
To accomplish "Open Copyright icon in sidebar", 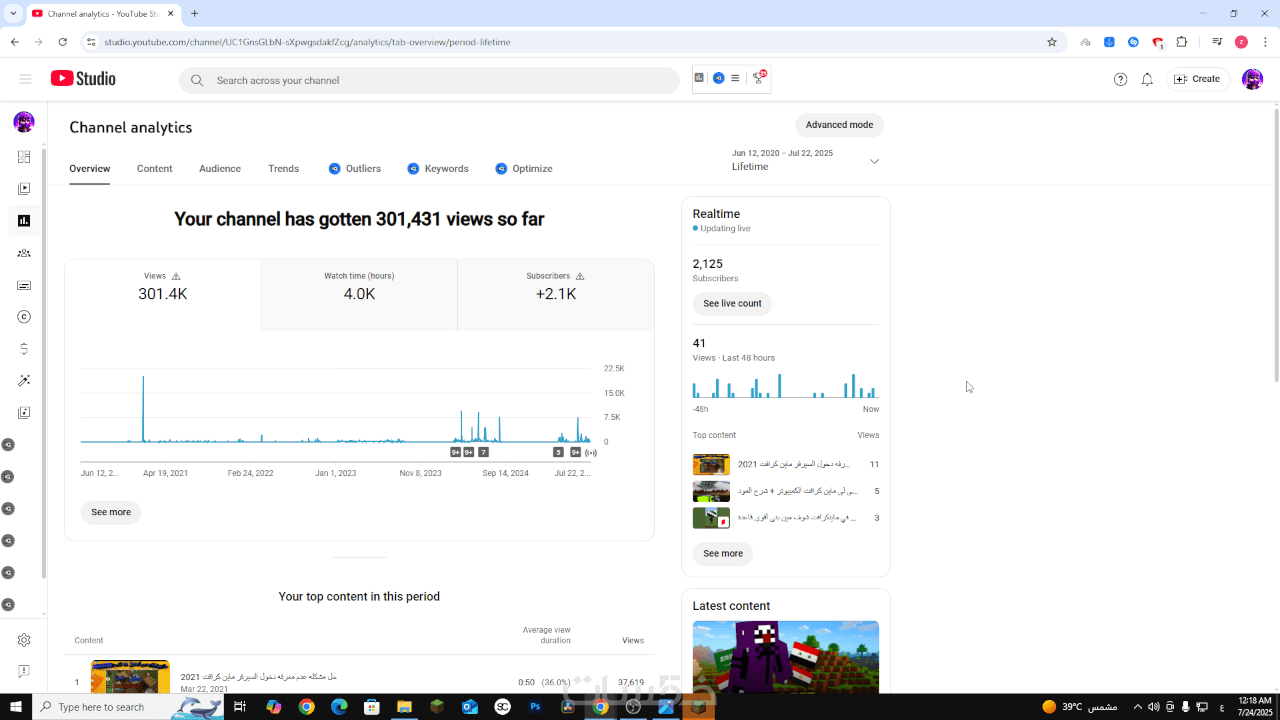I will 24,317.
